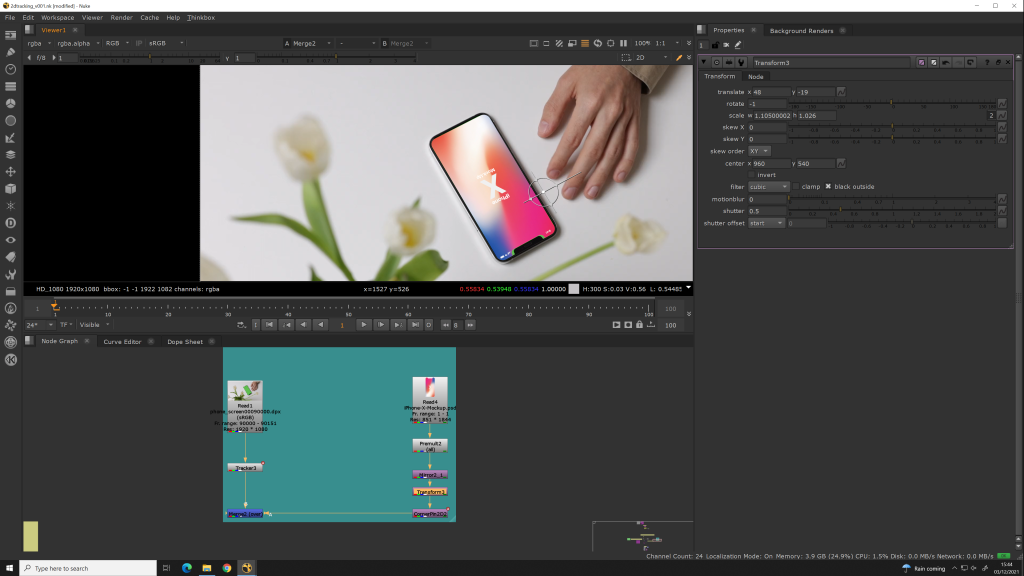Select the Tracker3 node
The height and width of the screenshot is (576, 1024).
pos(245,467)
